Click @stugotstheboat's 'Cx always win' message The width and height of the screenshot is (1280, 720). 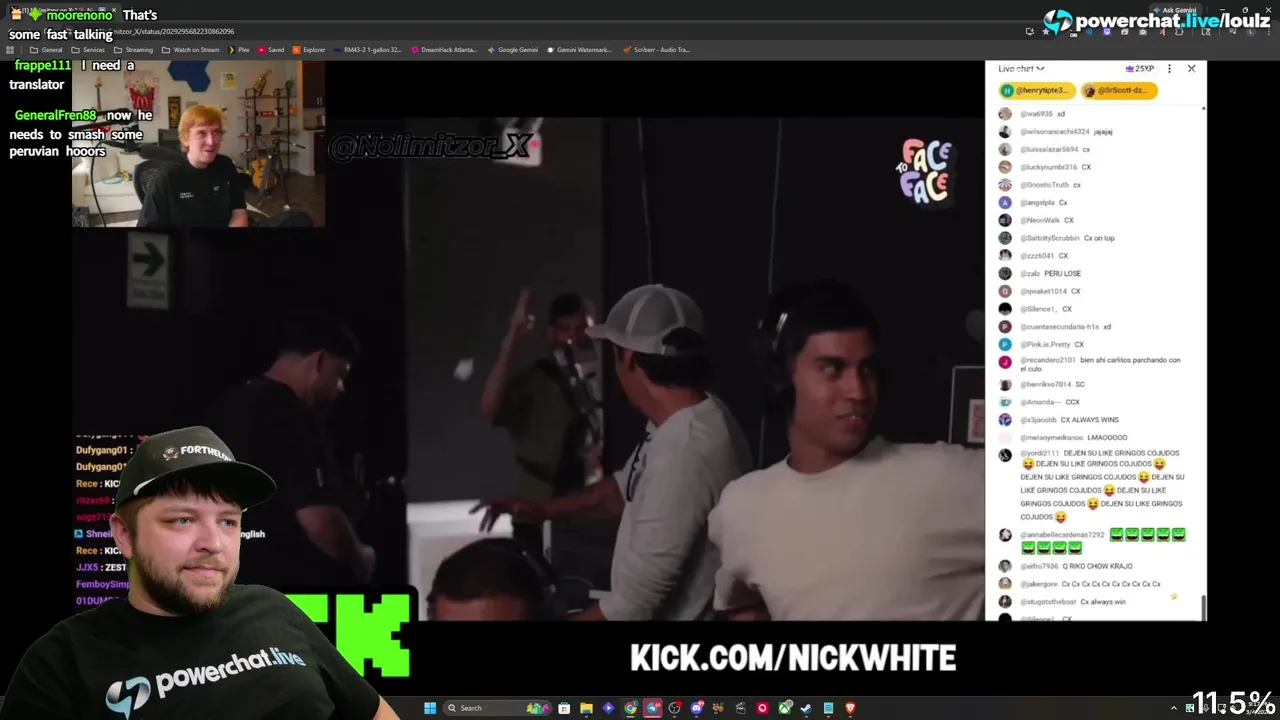[1103, 602]
